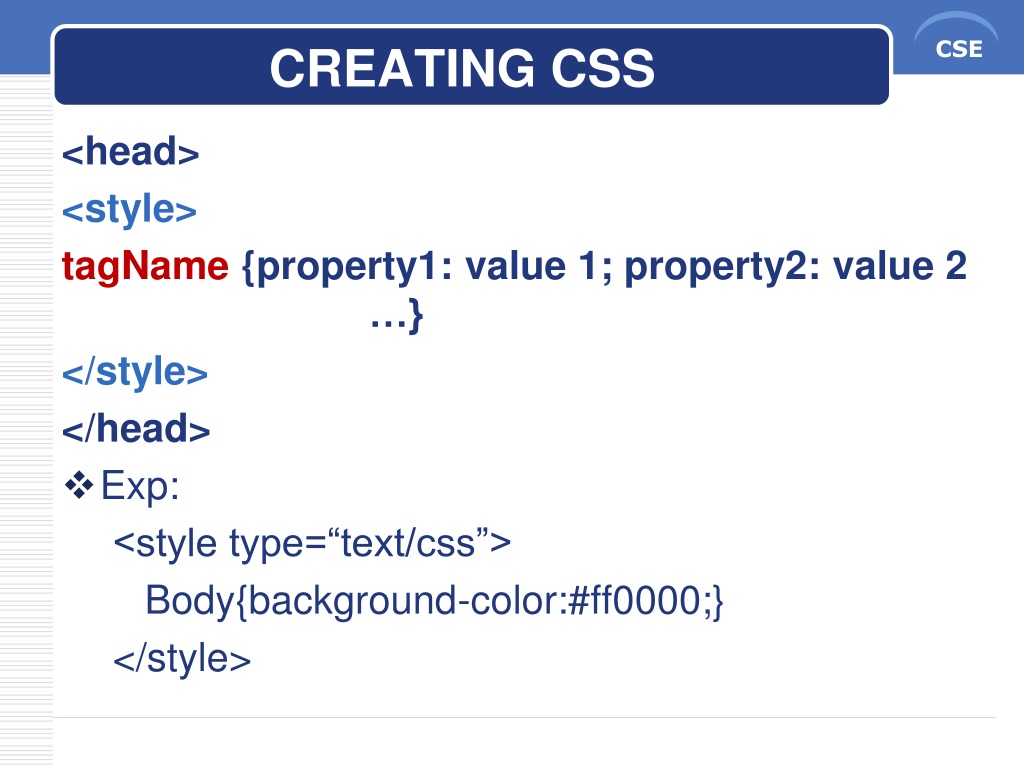Click the text 'property2: value 2'
The height and width of the screenshot is (768, 1024).
point(795,267)
